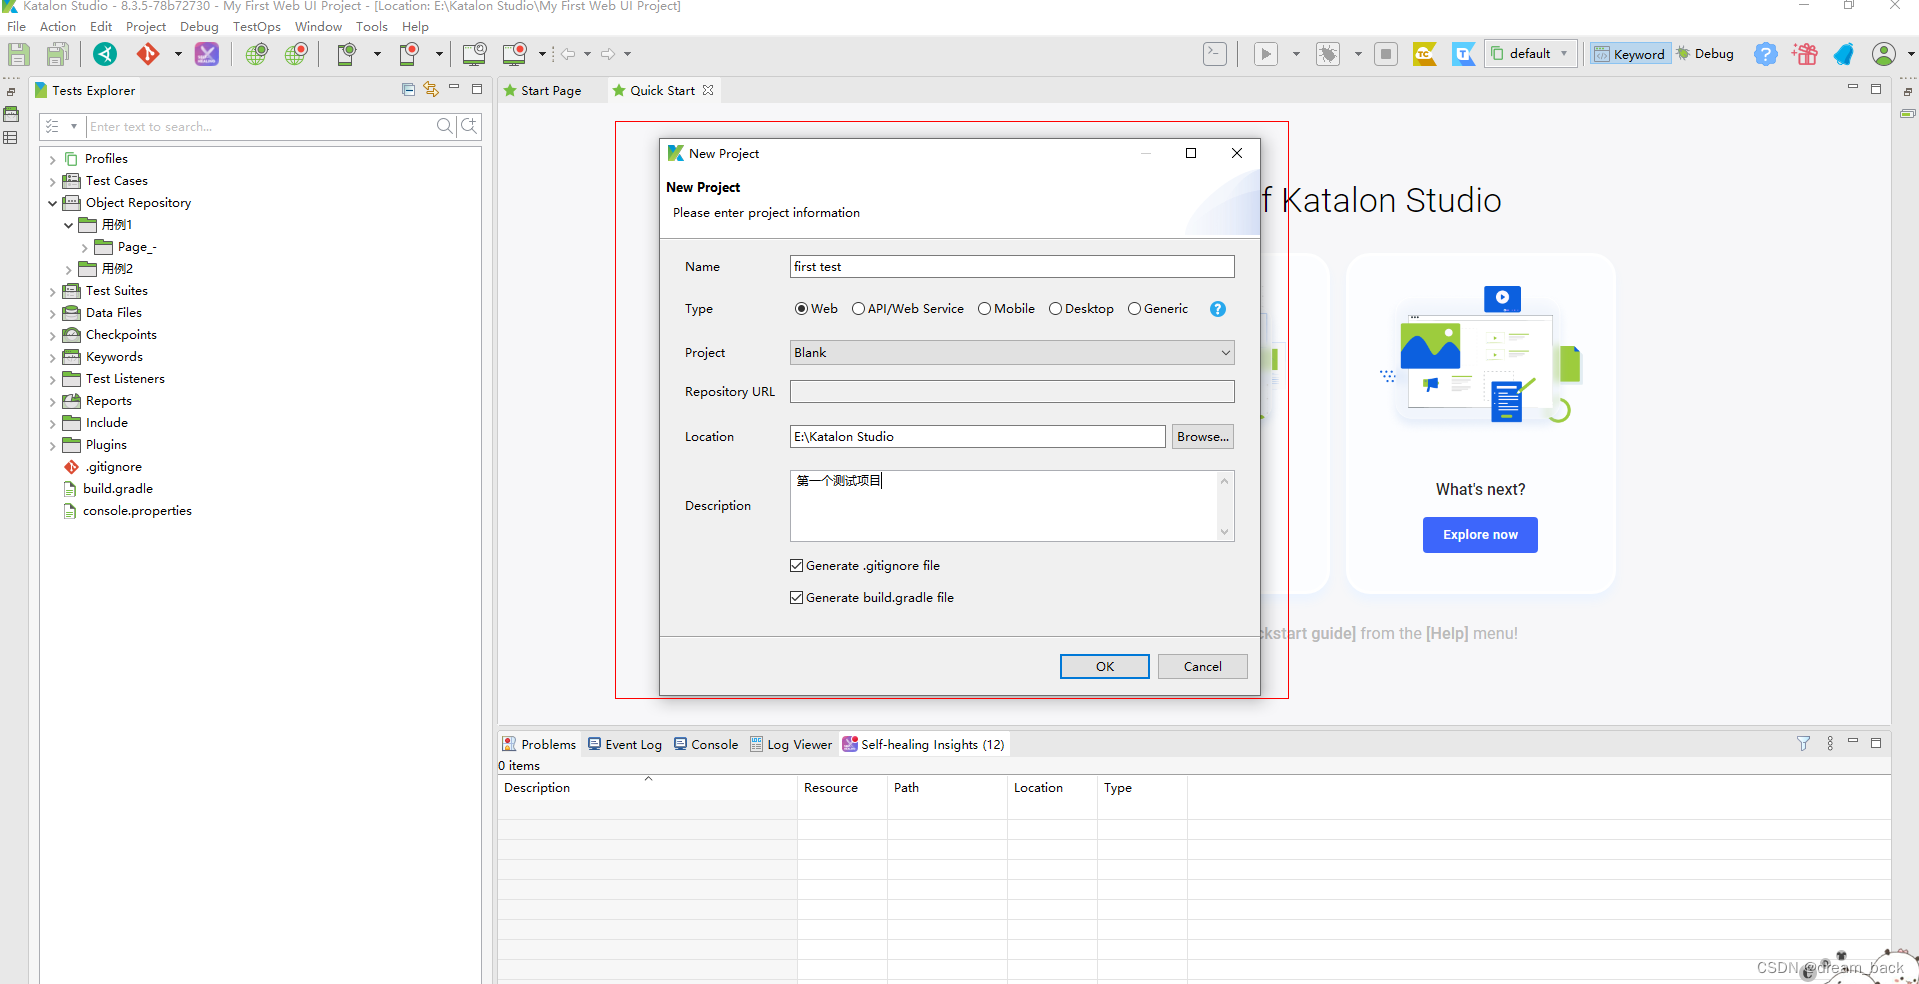The width and height of the screenshot is (1919, 984).
Task: Open the Self-healing Insights tab
Action: click(923, 745)
